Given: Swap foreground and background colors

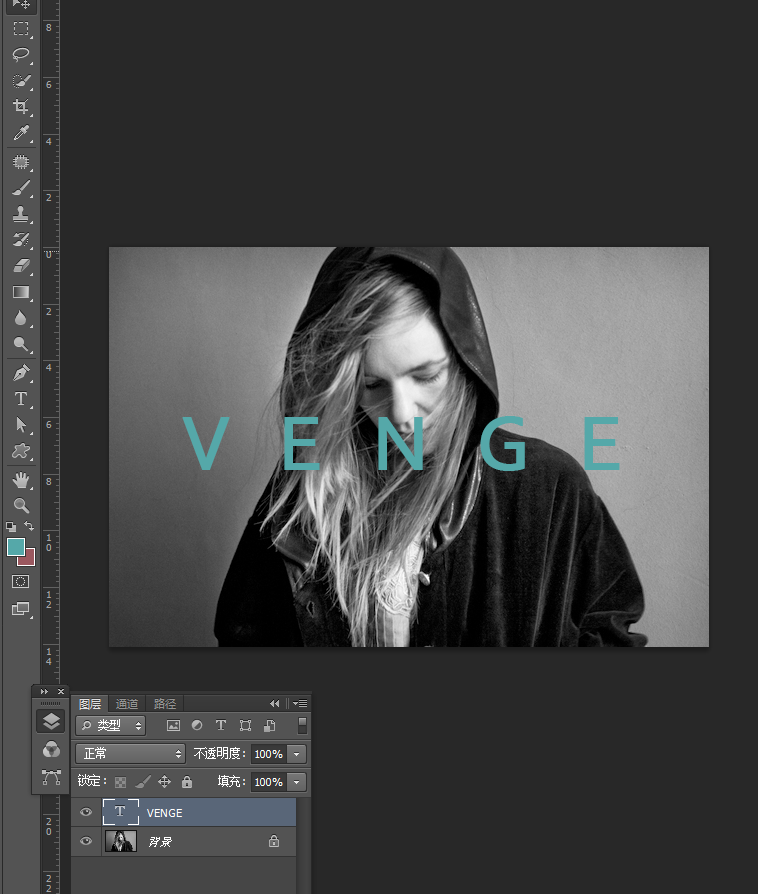Looking at the screenshot, I should pyautogui.click(x=29, y=526).
